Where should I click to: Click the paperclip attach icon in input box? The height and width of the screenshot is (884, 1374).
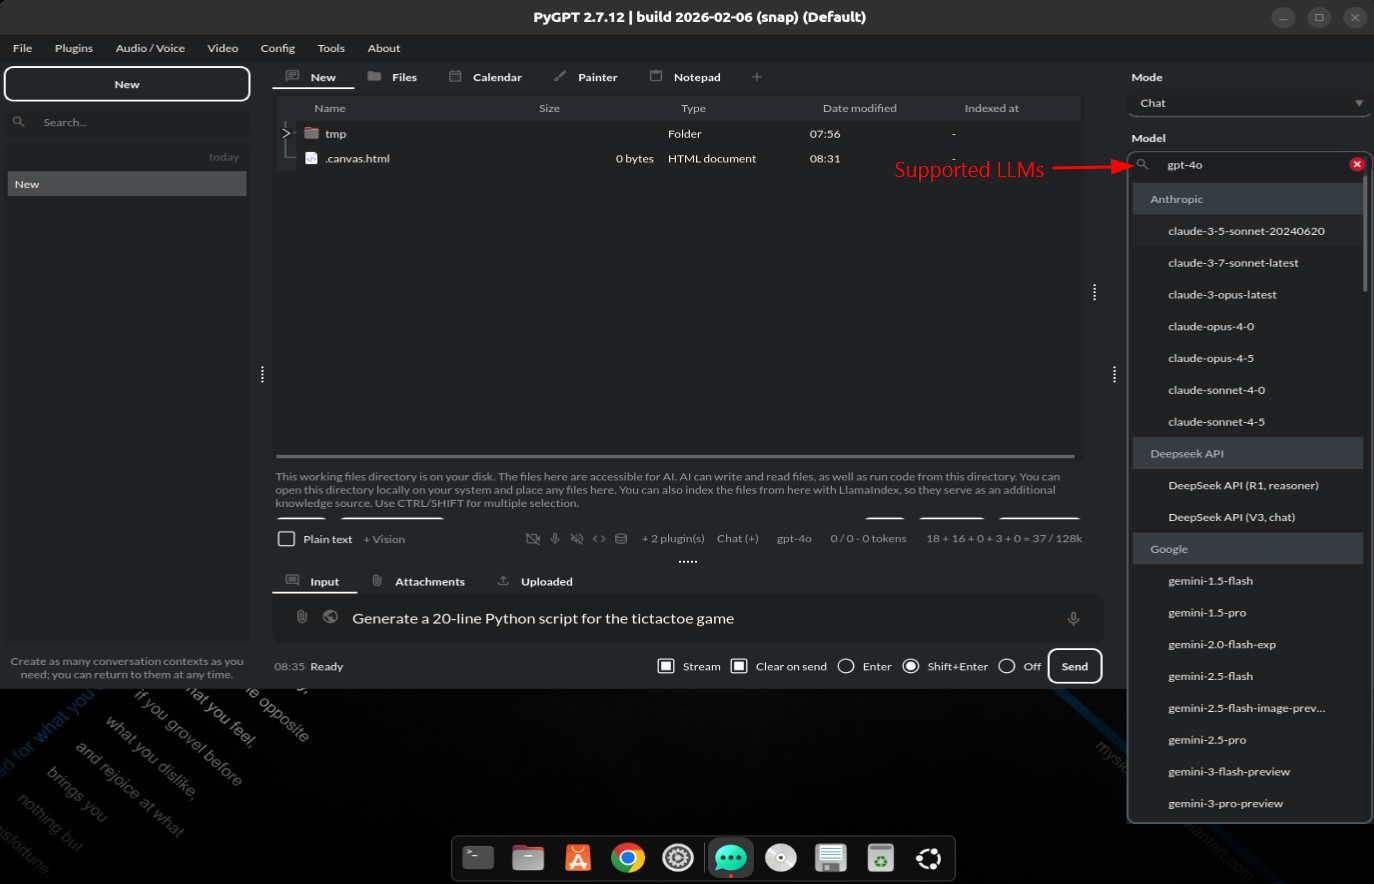(x=302, y=617)
